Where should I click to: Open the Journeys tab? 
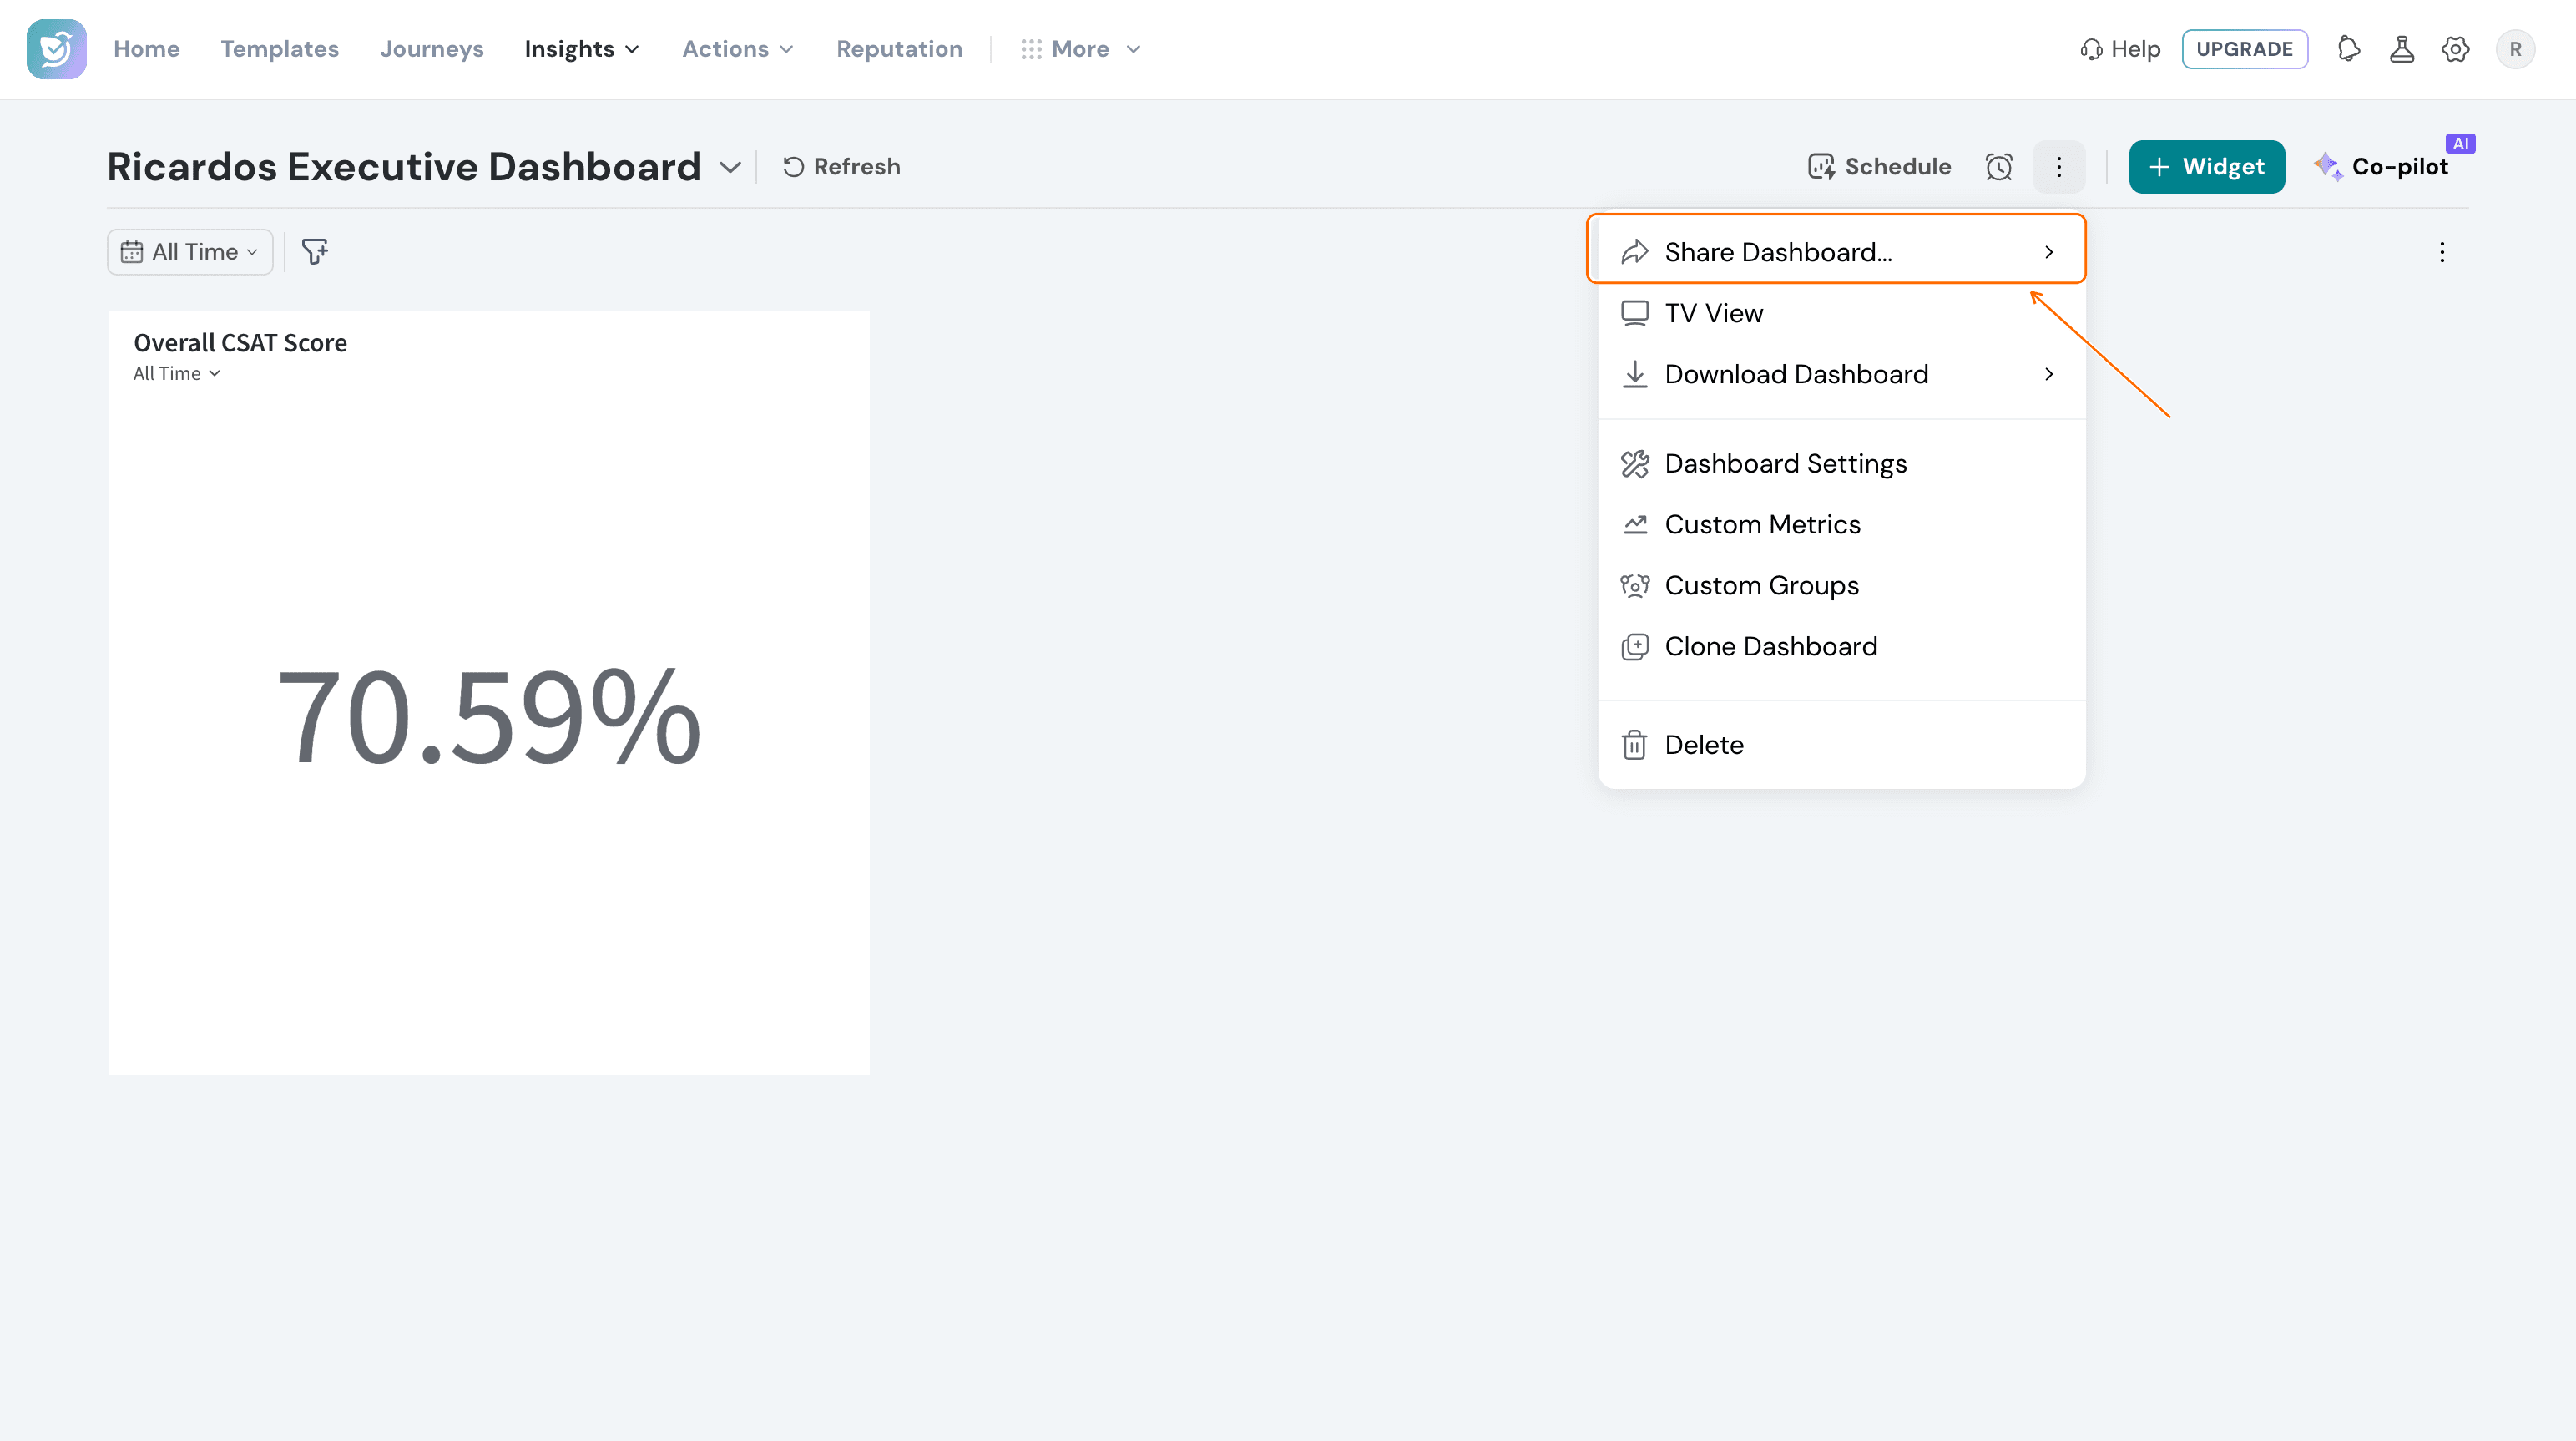click(432, 49)
